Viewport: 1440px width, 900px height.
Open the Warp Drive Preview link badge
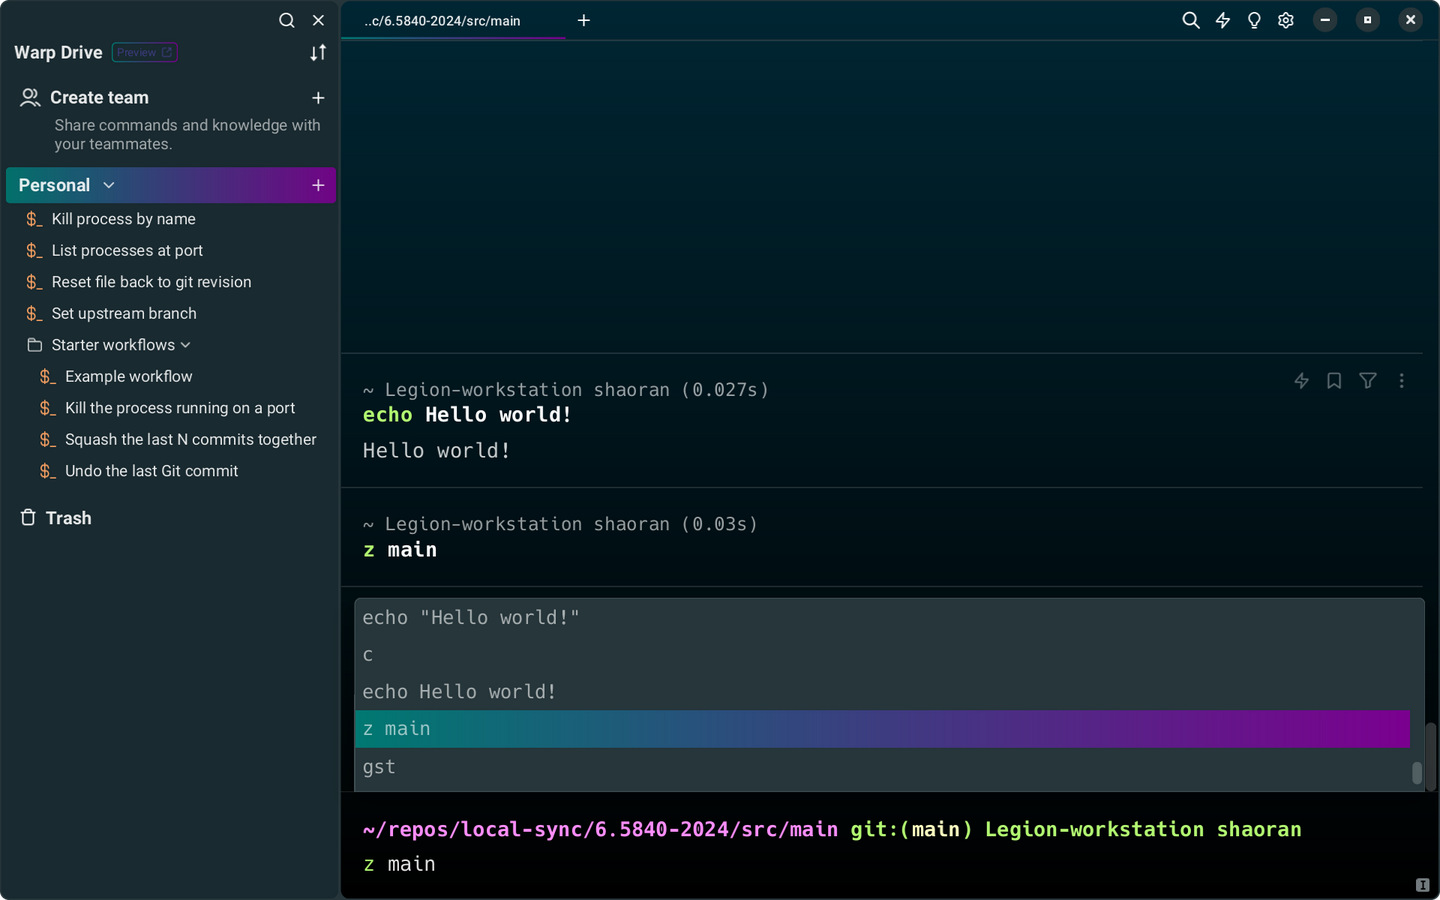(145, 52)
